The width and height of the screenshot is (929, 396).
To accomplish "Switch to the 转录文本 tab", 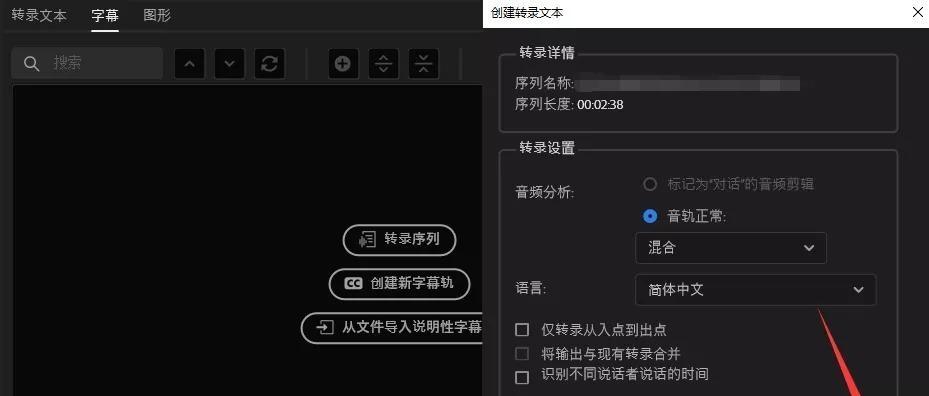I will point(39,15).
